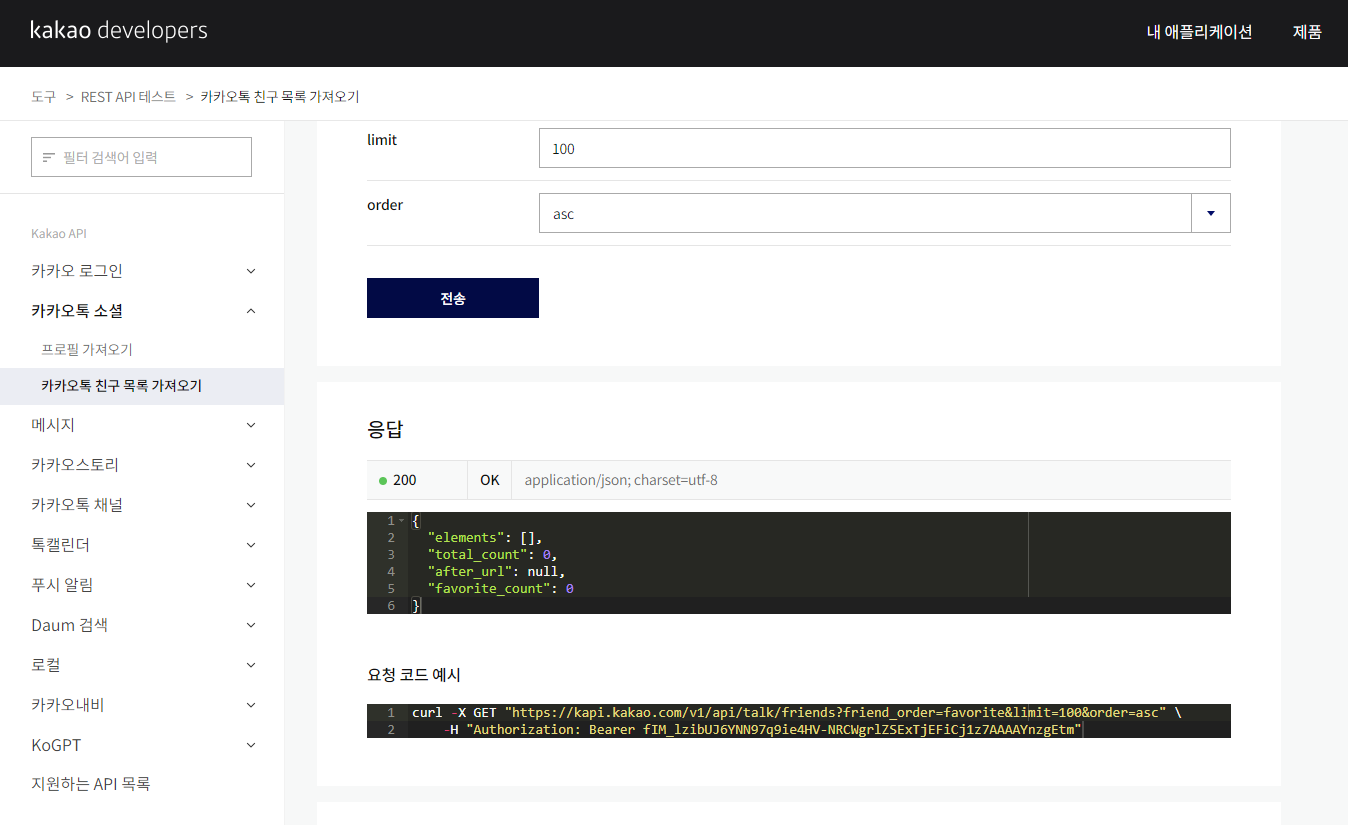Viewport: 1348px width, 825px height.
Task: Click "favorite_count" key in response JSON
Action: point(490,588)
